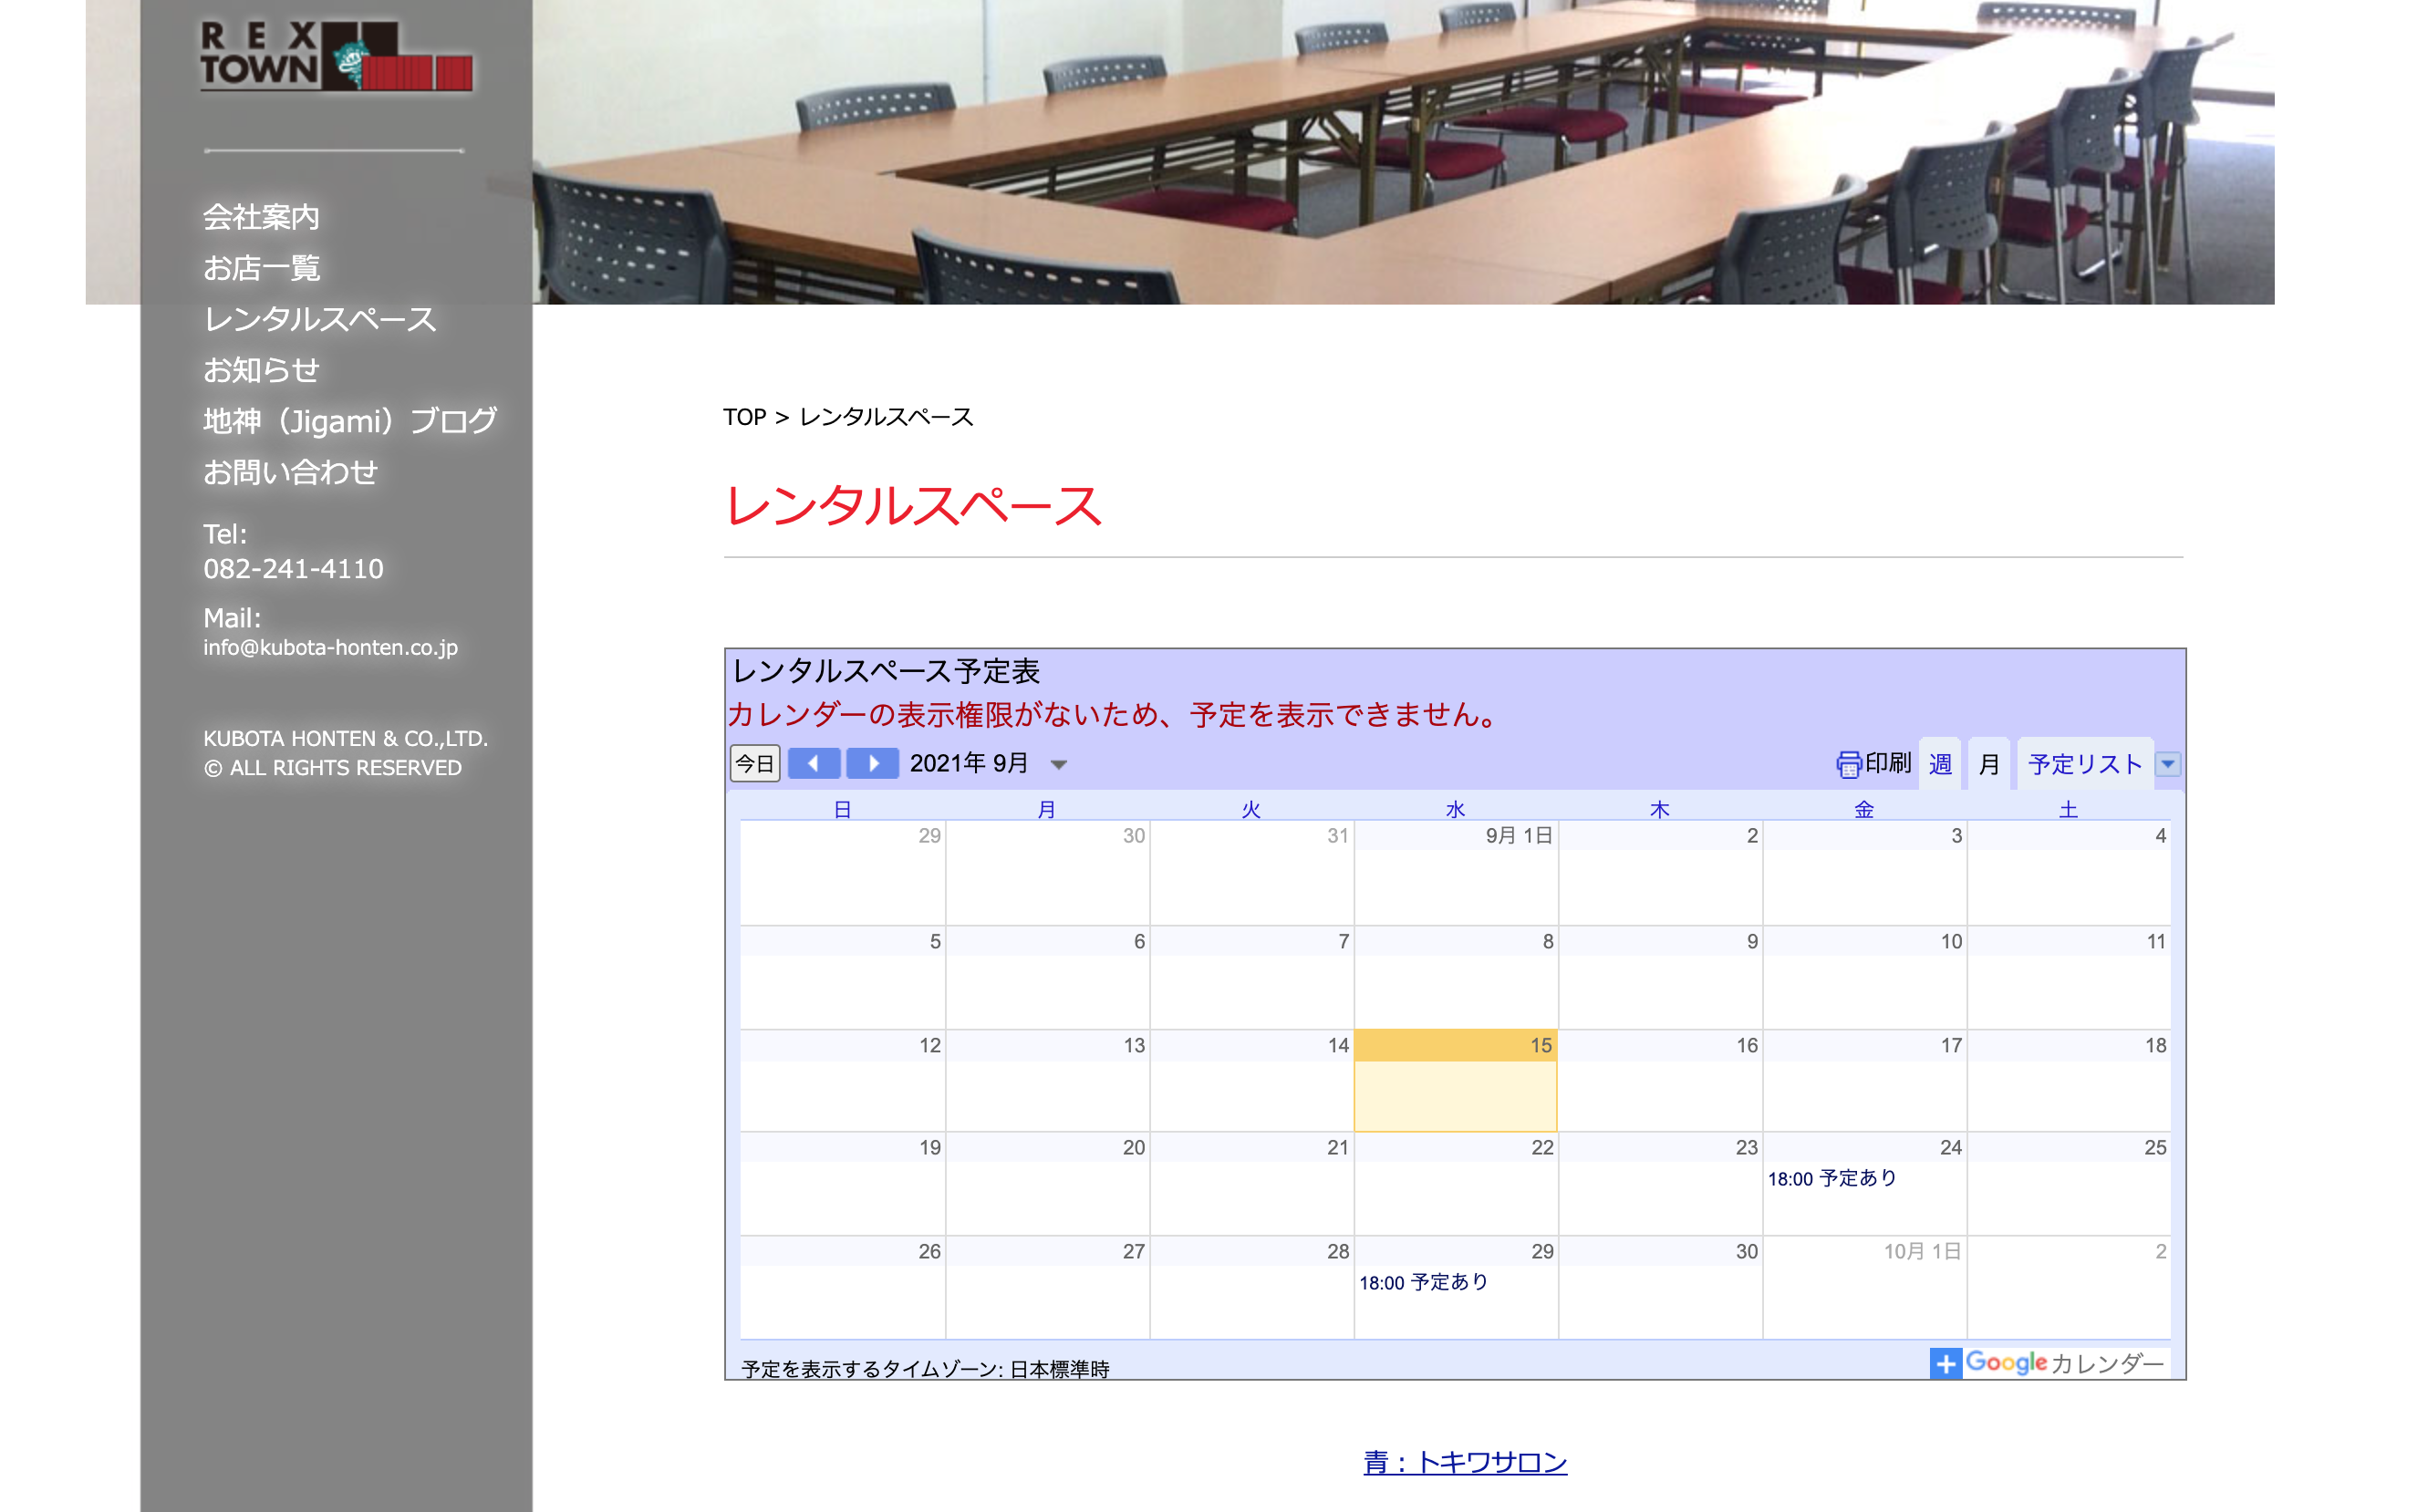This screenshot has height=1512, width=2428.
Task: Open the month picker arrow beside 2021年 9月
Action: [1059, 765]
